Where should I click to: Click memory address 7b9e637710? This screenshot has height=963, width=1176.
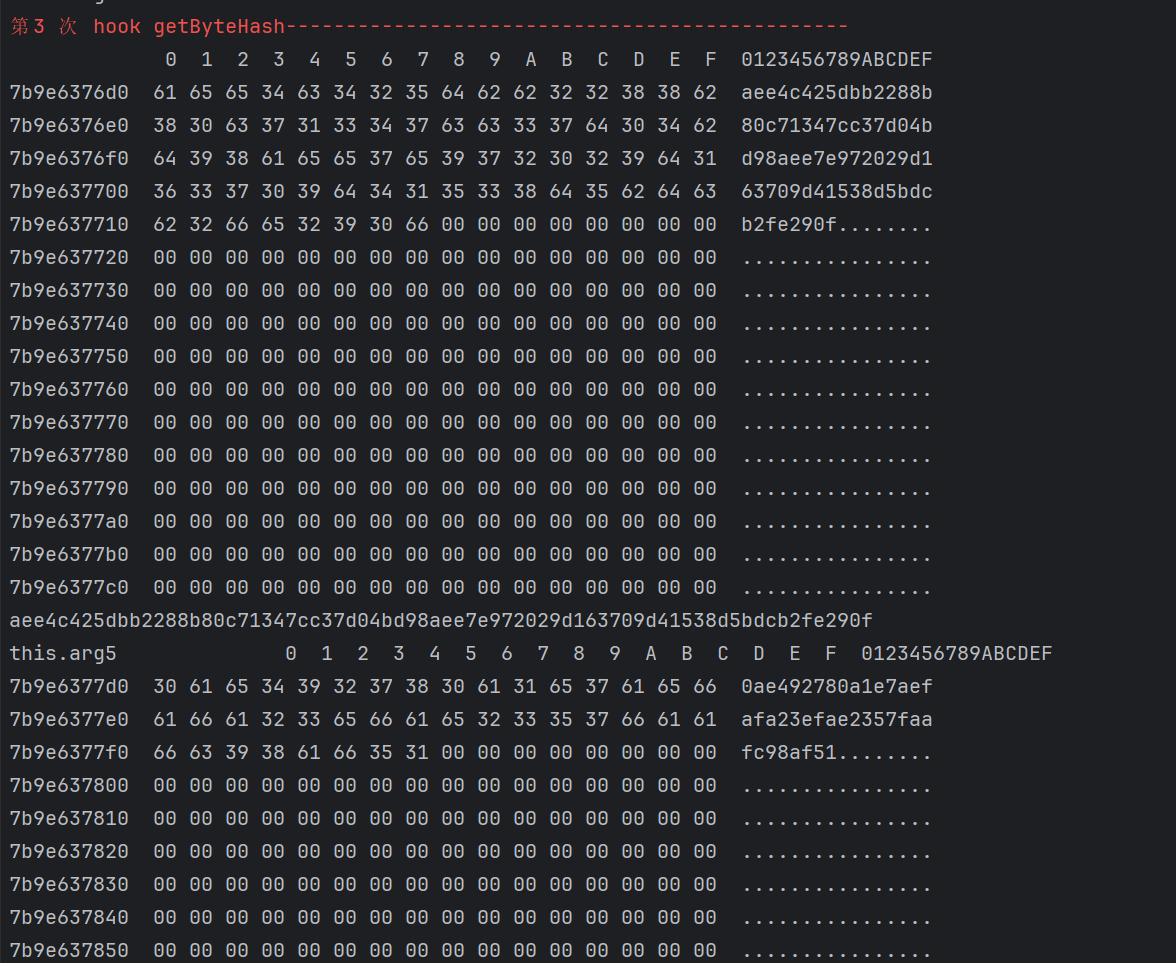pyautogui.click(x=69, y=225)
